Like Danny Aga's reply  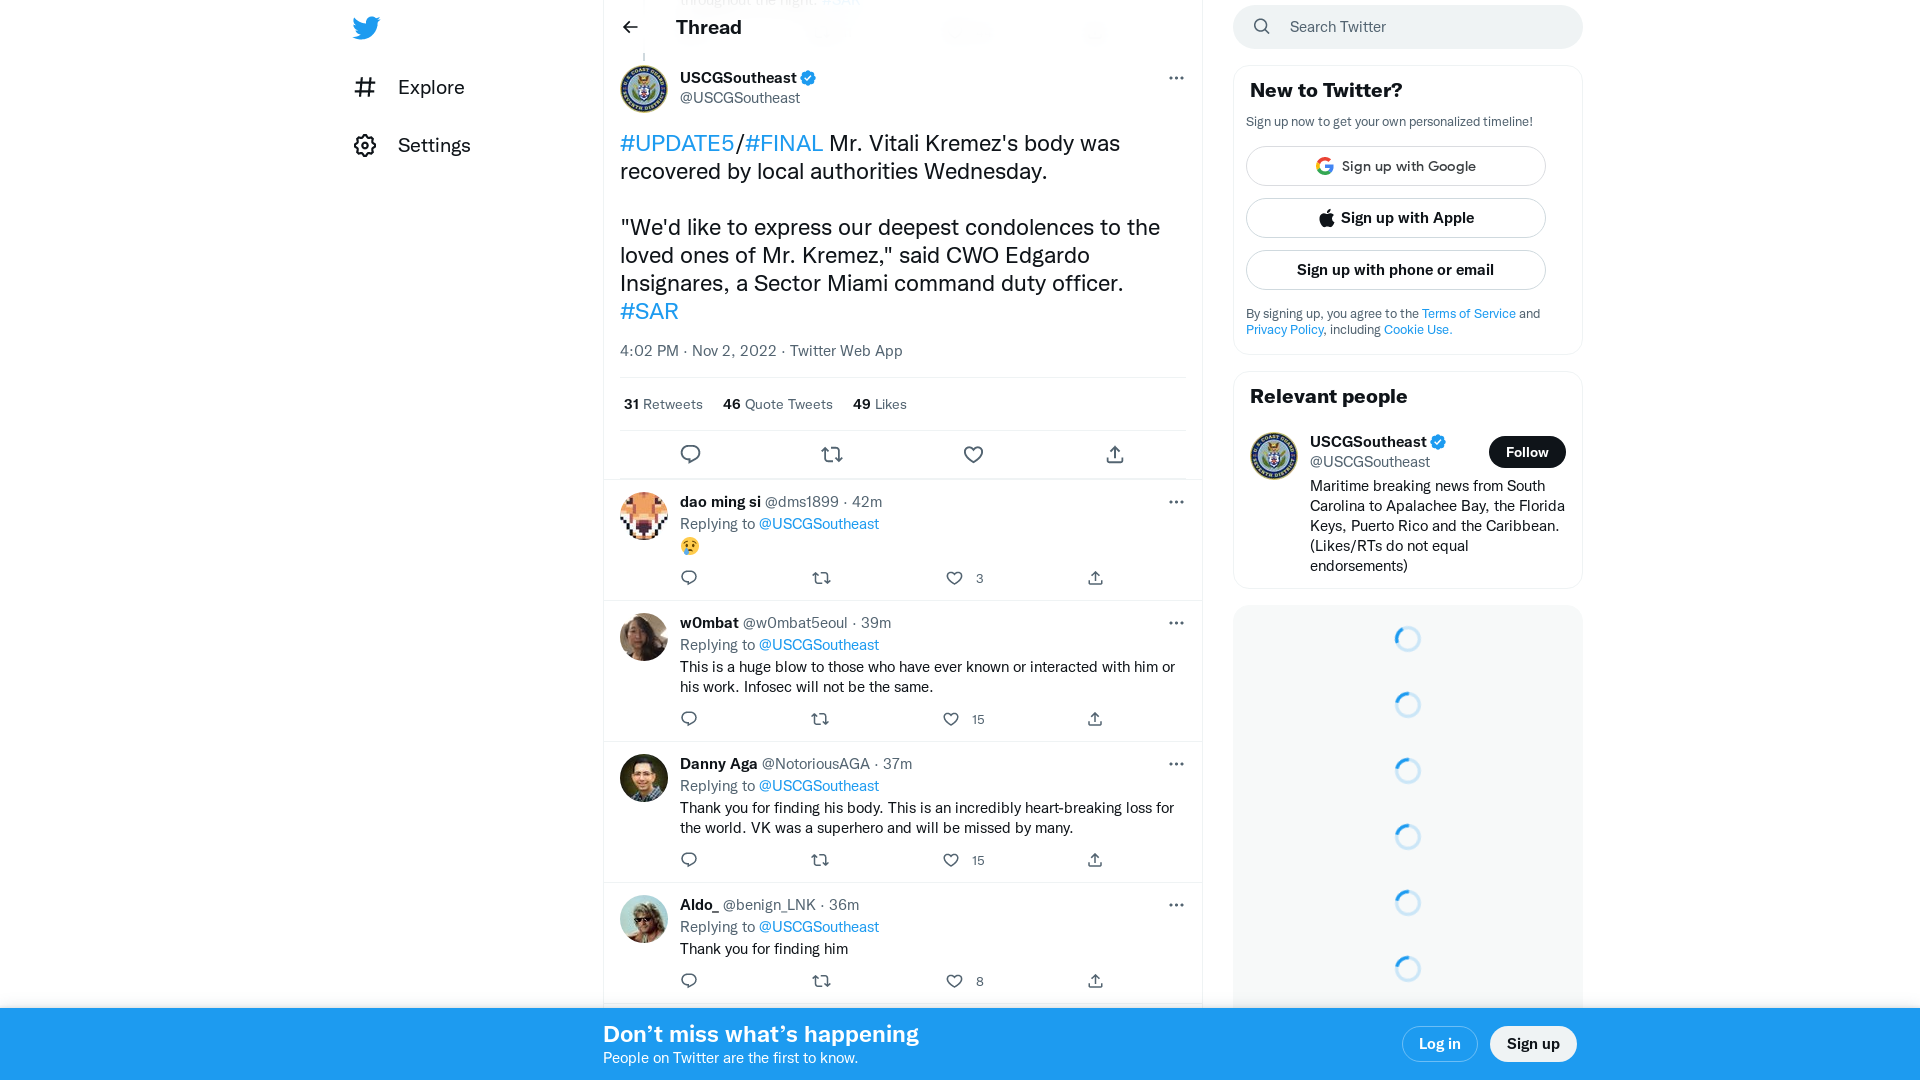click(x=951, y=860)
